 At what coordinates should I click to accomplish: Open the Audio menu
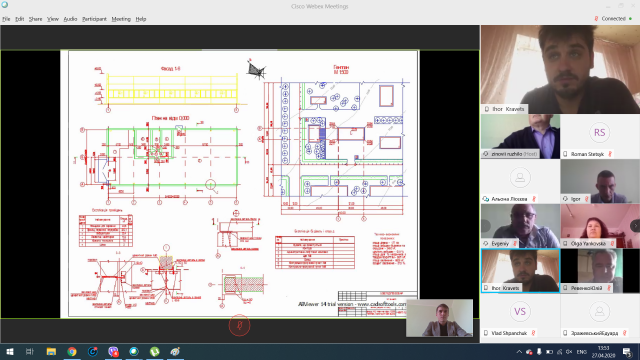[x=70, y=19]
